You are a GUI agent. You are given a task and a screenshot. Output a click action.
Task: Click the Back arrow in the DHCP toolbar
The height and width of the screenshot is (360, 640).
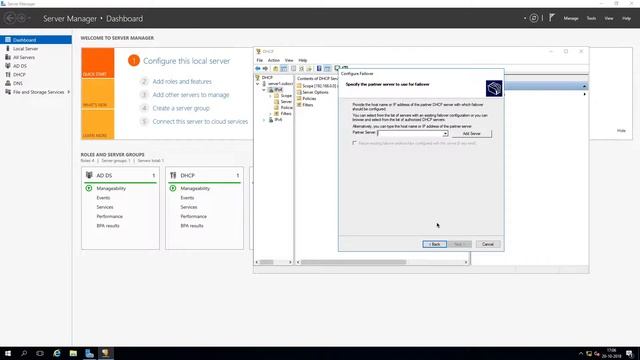(258, 69)
